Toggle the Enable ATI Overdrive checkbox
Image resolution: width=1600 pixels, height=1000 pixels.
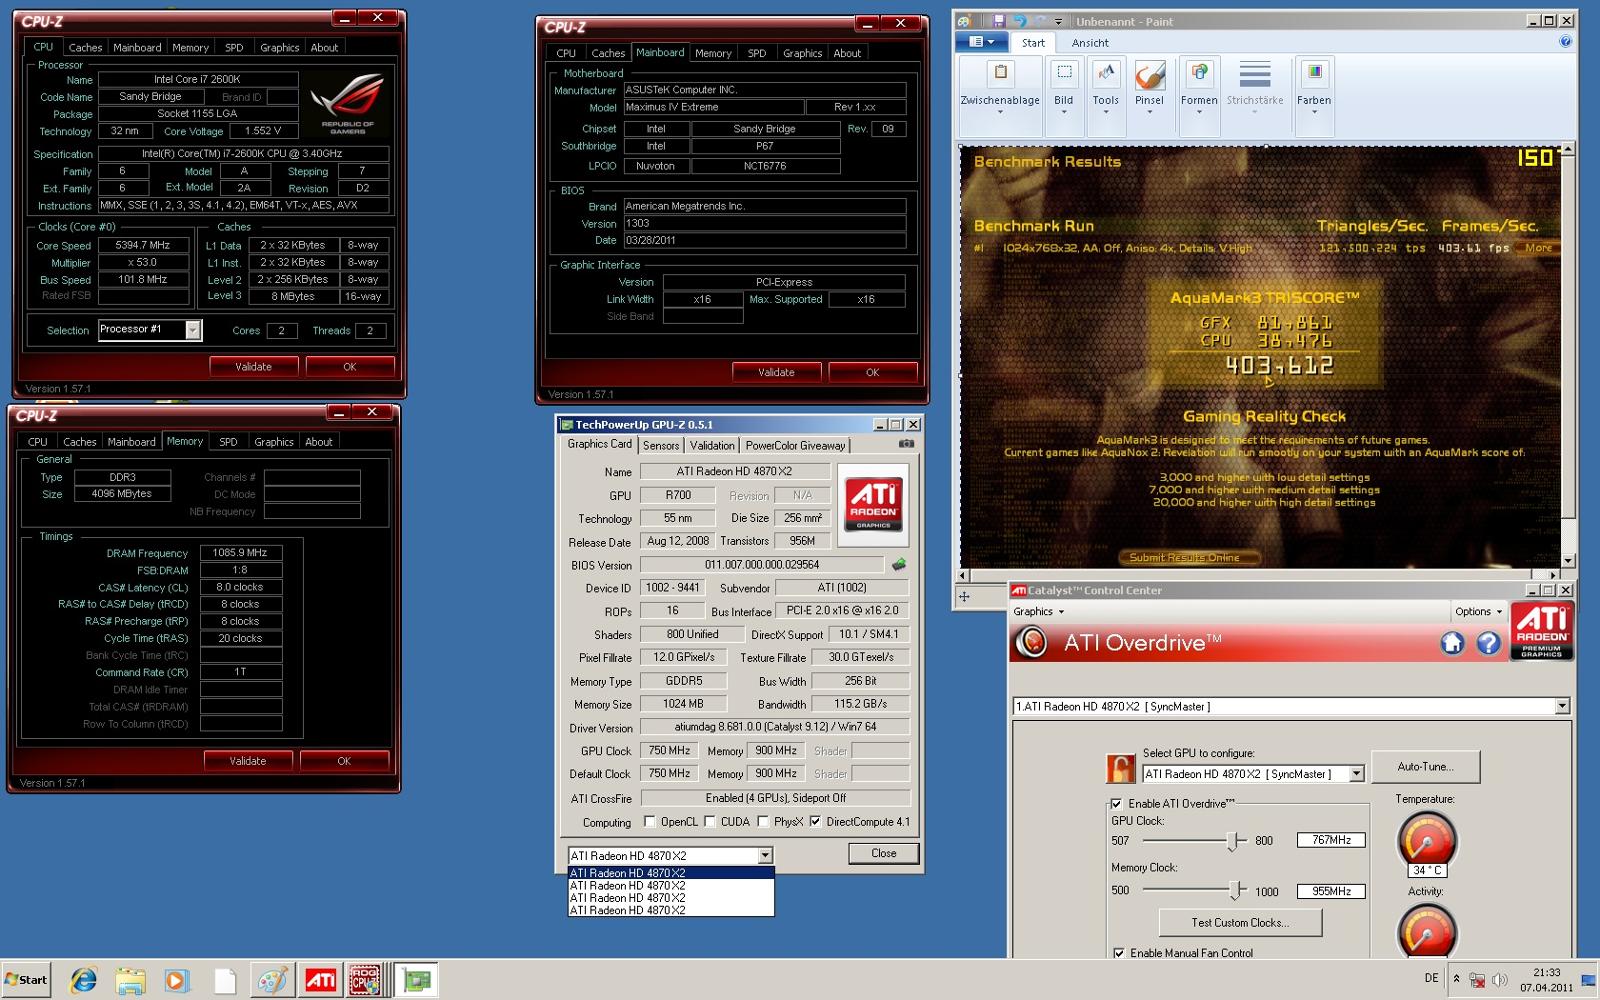tap(1116, 803)
